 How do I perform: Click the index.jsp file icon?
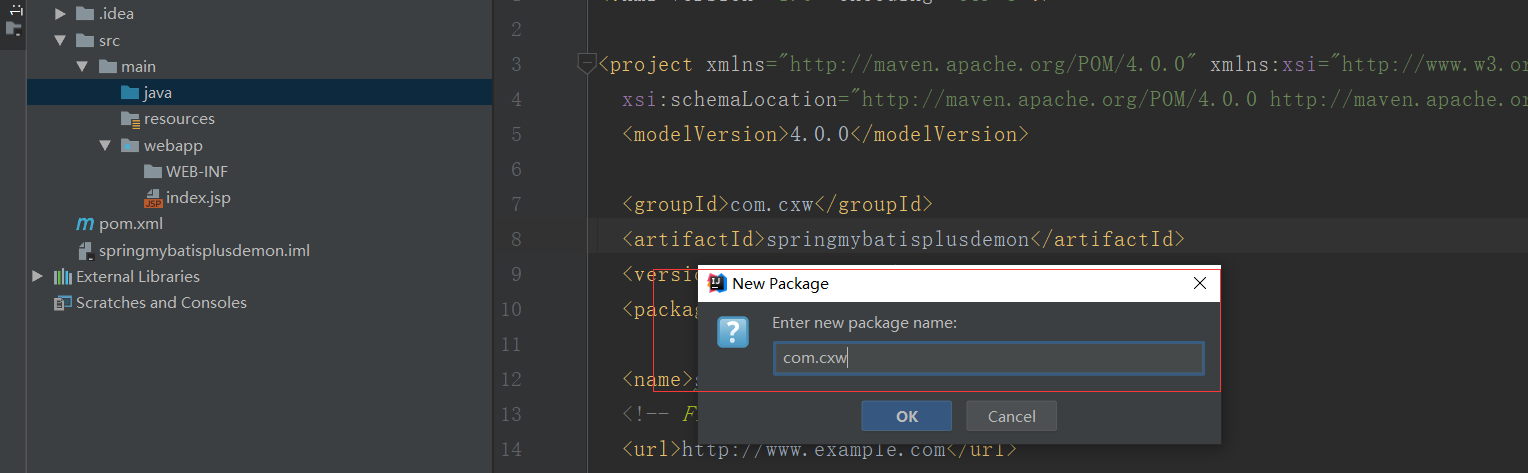[x=152, y=198]
